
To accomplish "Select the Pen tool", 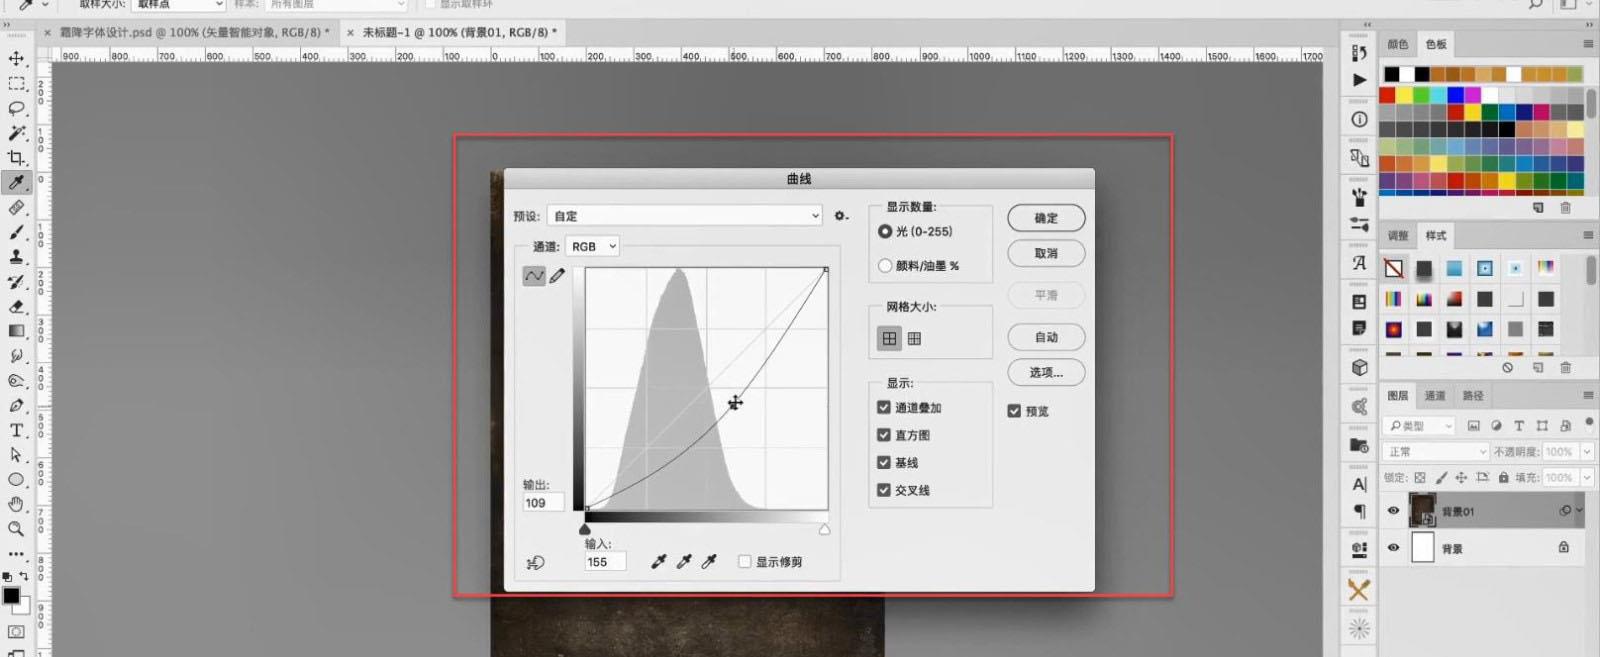I will 16,405.
